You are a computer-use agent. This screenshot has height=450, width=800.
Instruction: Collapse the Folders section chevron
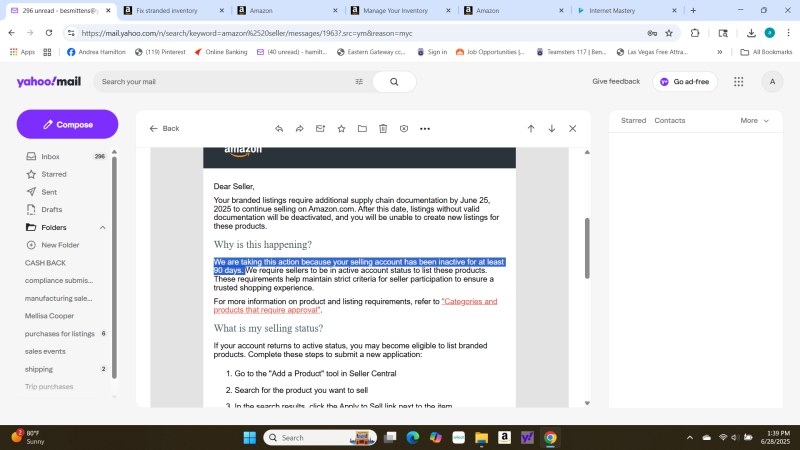point(102,227)
